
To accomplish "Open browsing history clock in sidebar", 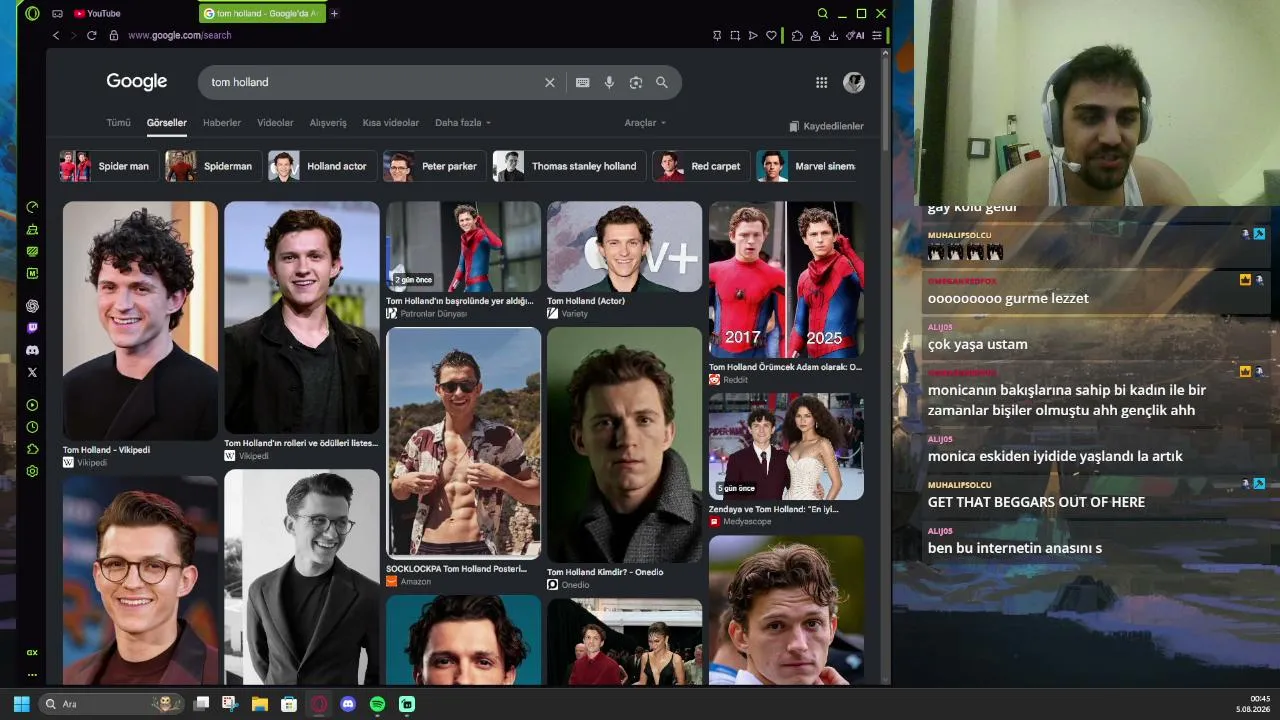I will click(32, 427).
